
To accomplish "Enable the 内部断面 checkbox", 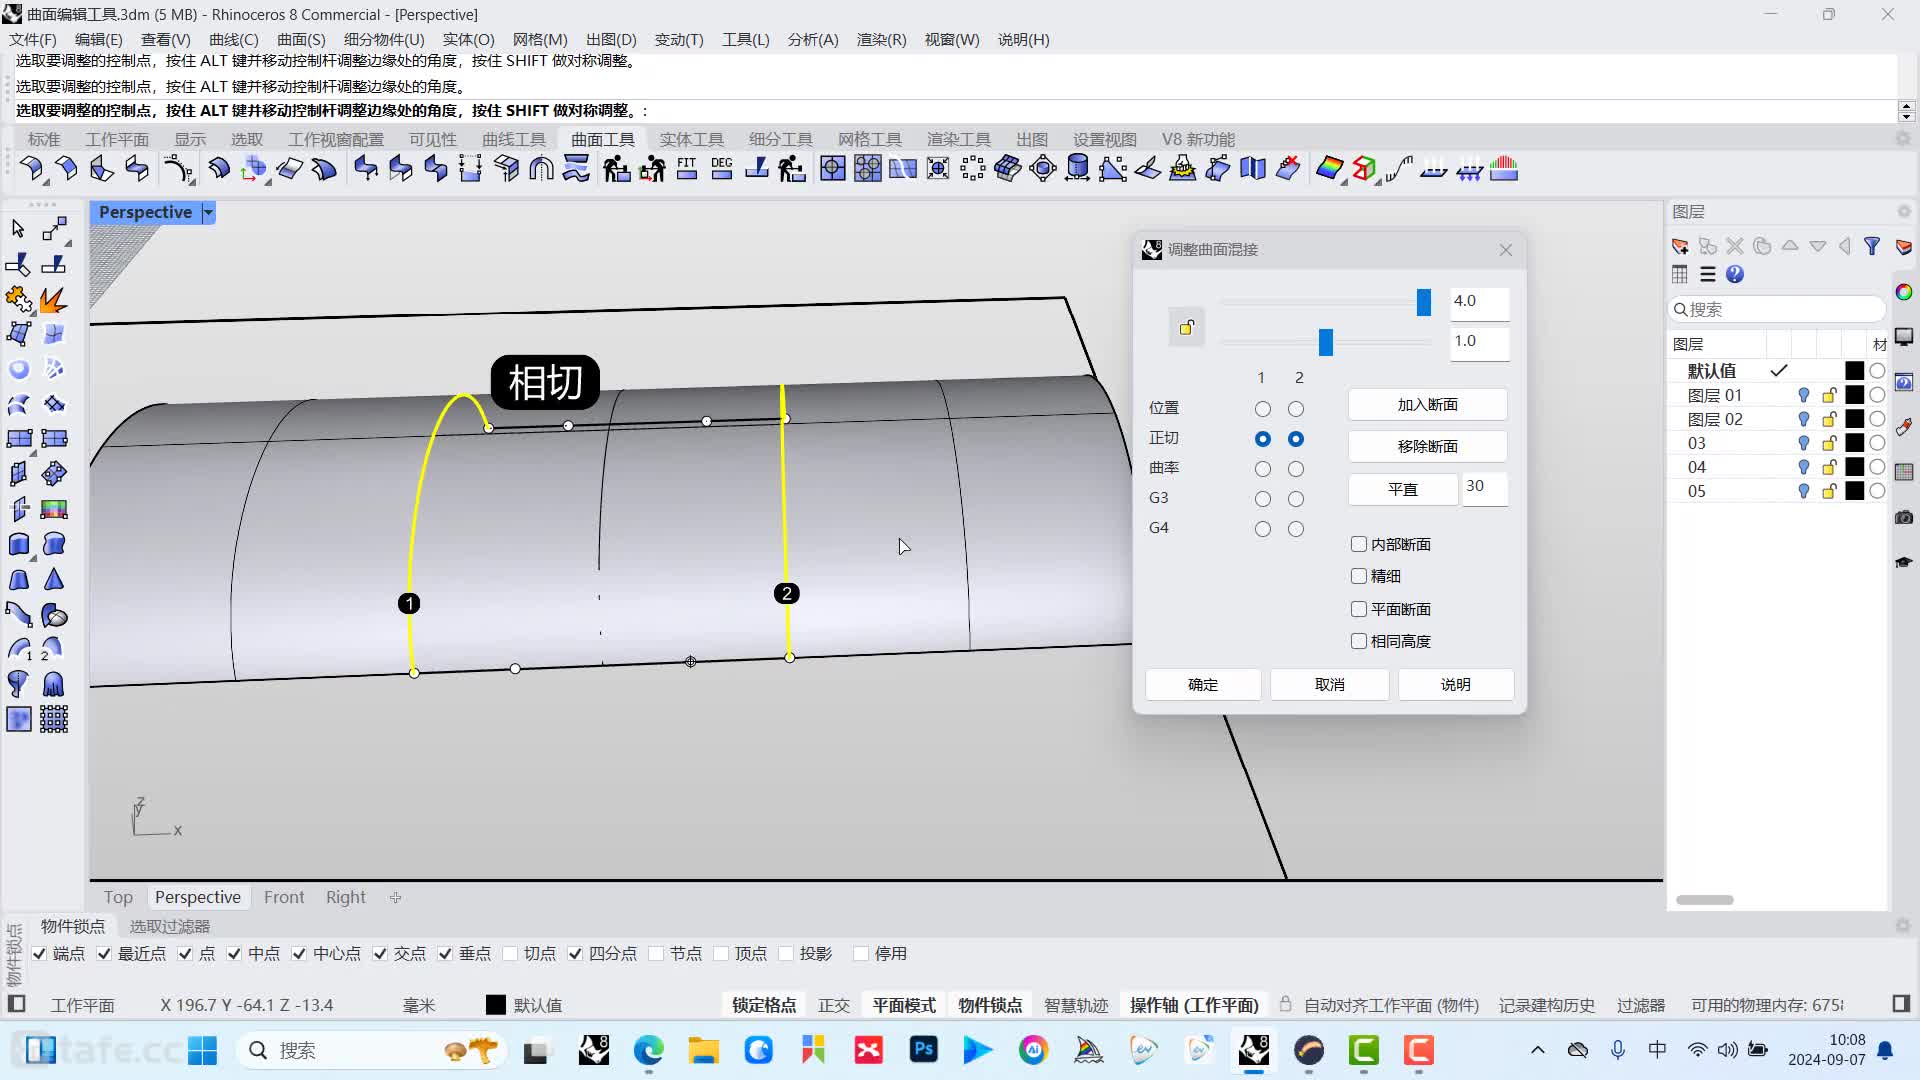I will pyautogui.click(x=1359, y=544).
